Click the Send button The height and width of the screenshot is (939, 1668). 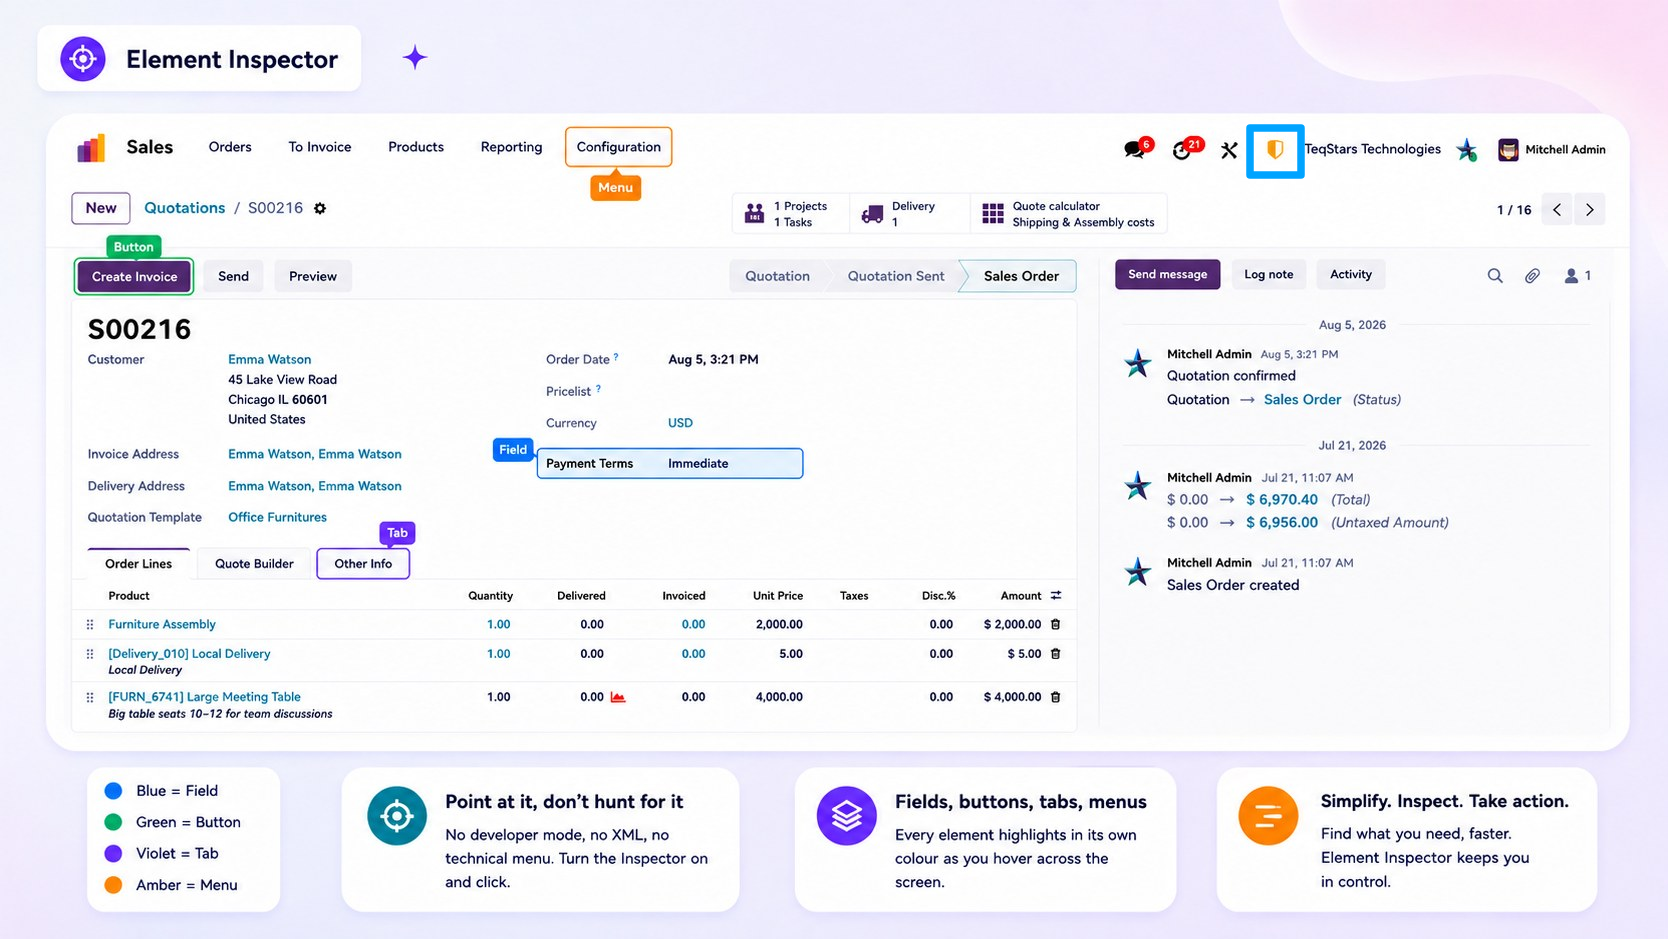coord(234,277)
